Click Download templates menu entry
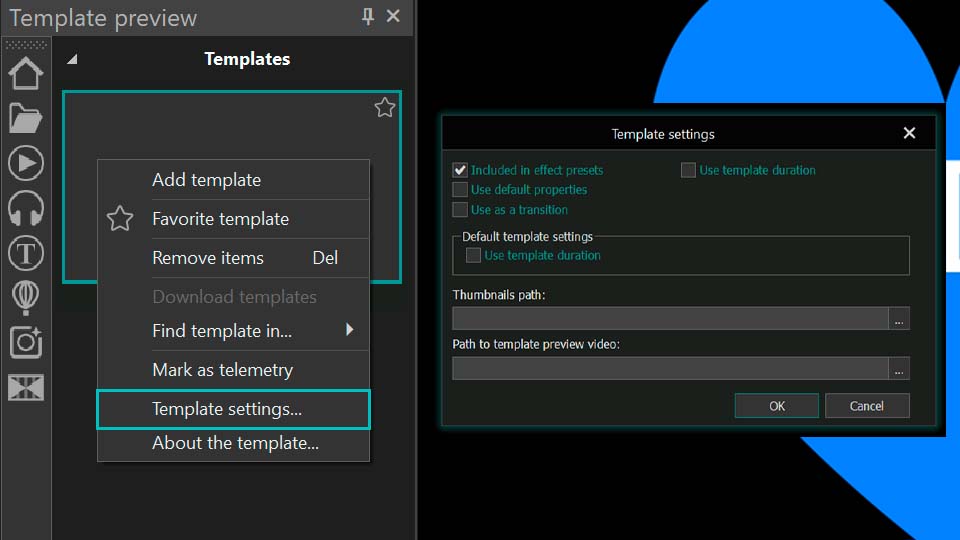Screen dimensions: 960x540 coord(233,297)
